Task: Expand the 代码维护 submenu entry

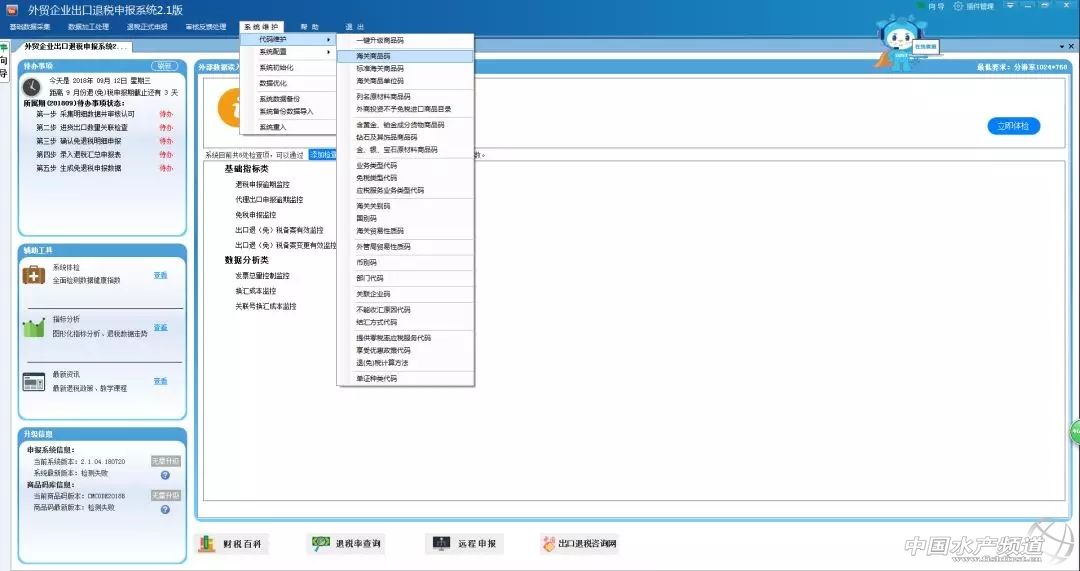Action: (x=290, y=39)
